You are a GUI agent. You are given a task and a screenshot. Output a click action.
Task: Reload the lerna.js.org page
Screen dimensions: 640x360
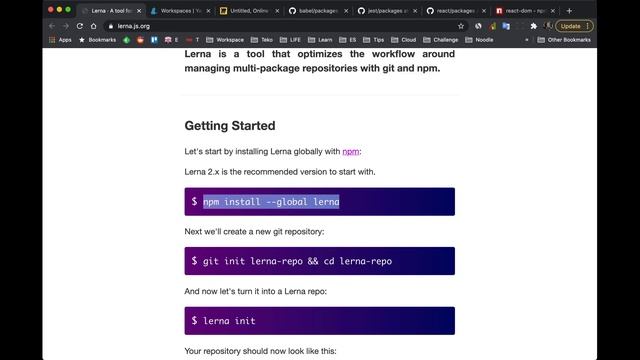(x=80, y=26)
